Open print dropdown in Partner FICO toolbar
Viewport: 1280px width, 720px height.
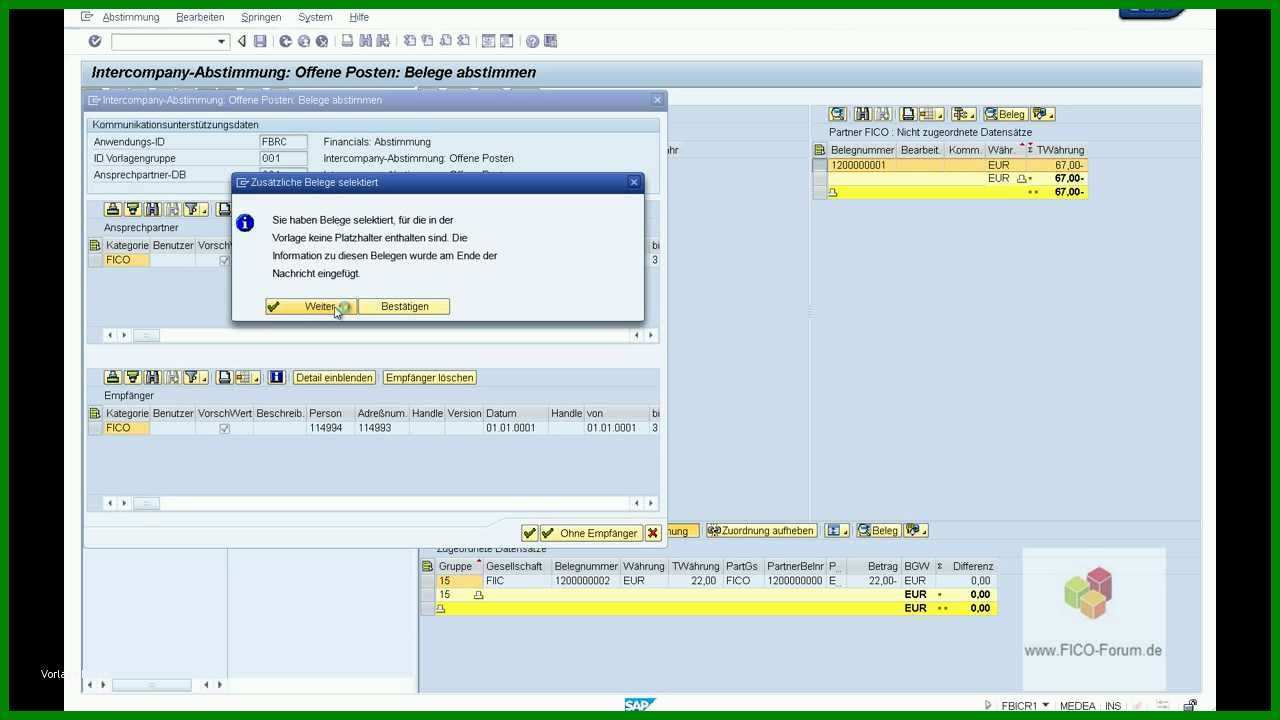pyautogui.click(x=908, y=114)
